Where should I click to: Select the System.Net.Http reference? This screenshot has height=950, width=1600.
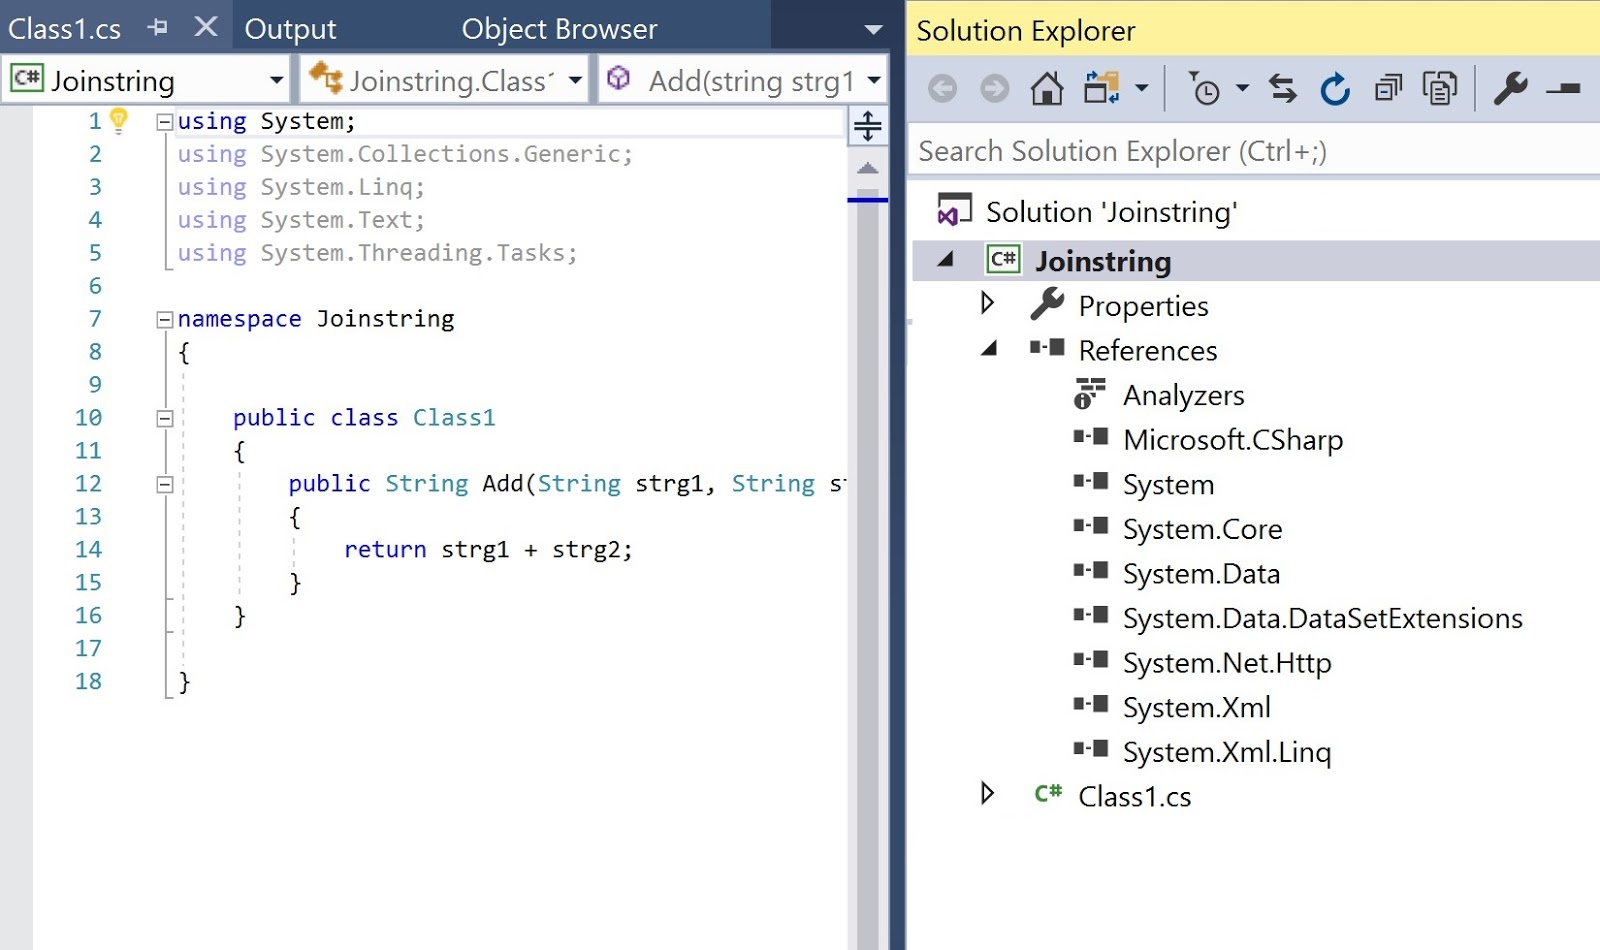(x=1227, y=662)
